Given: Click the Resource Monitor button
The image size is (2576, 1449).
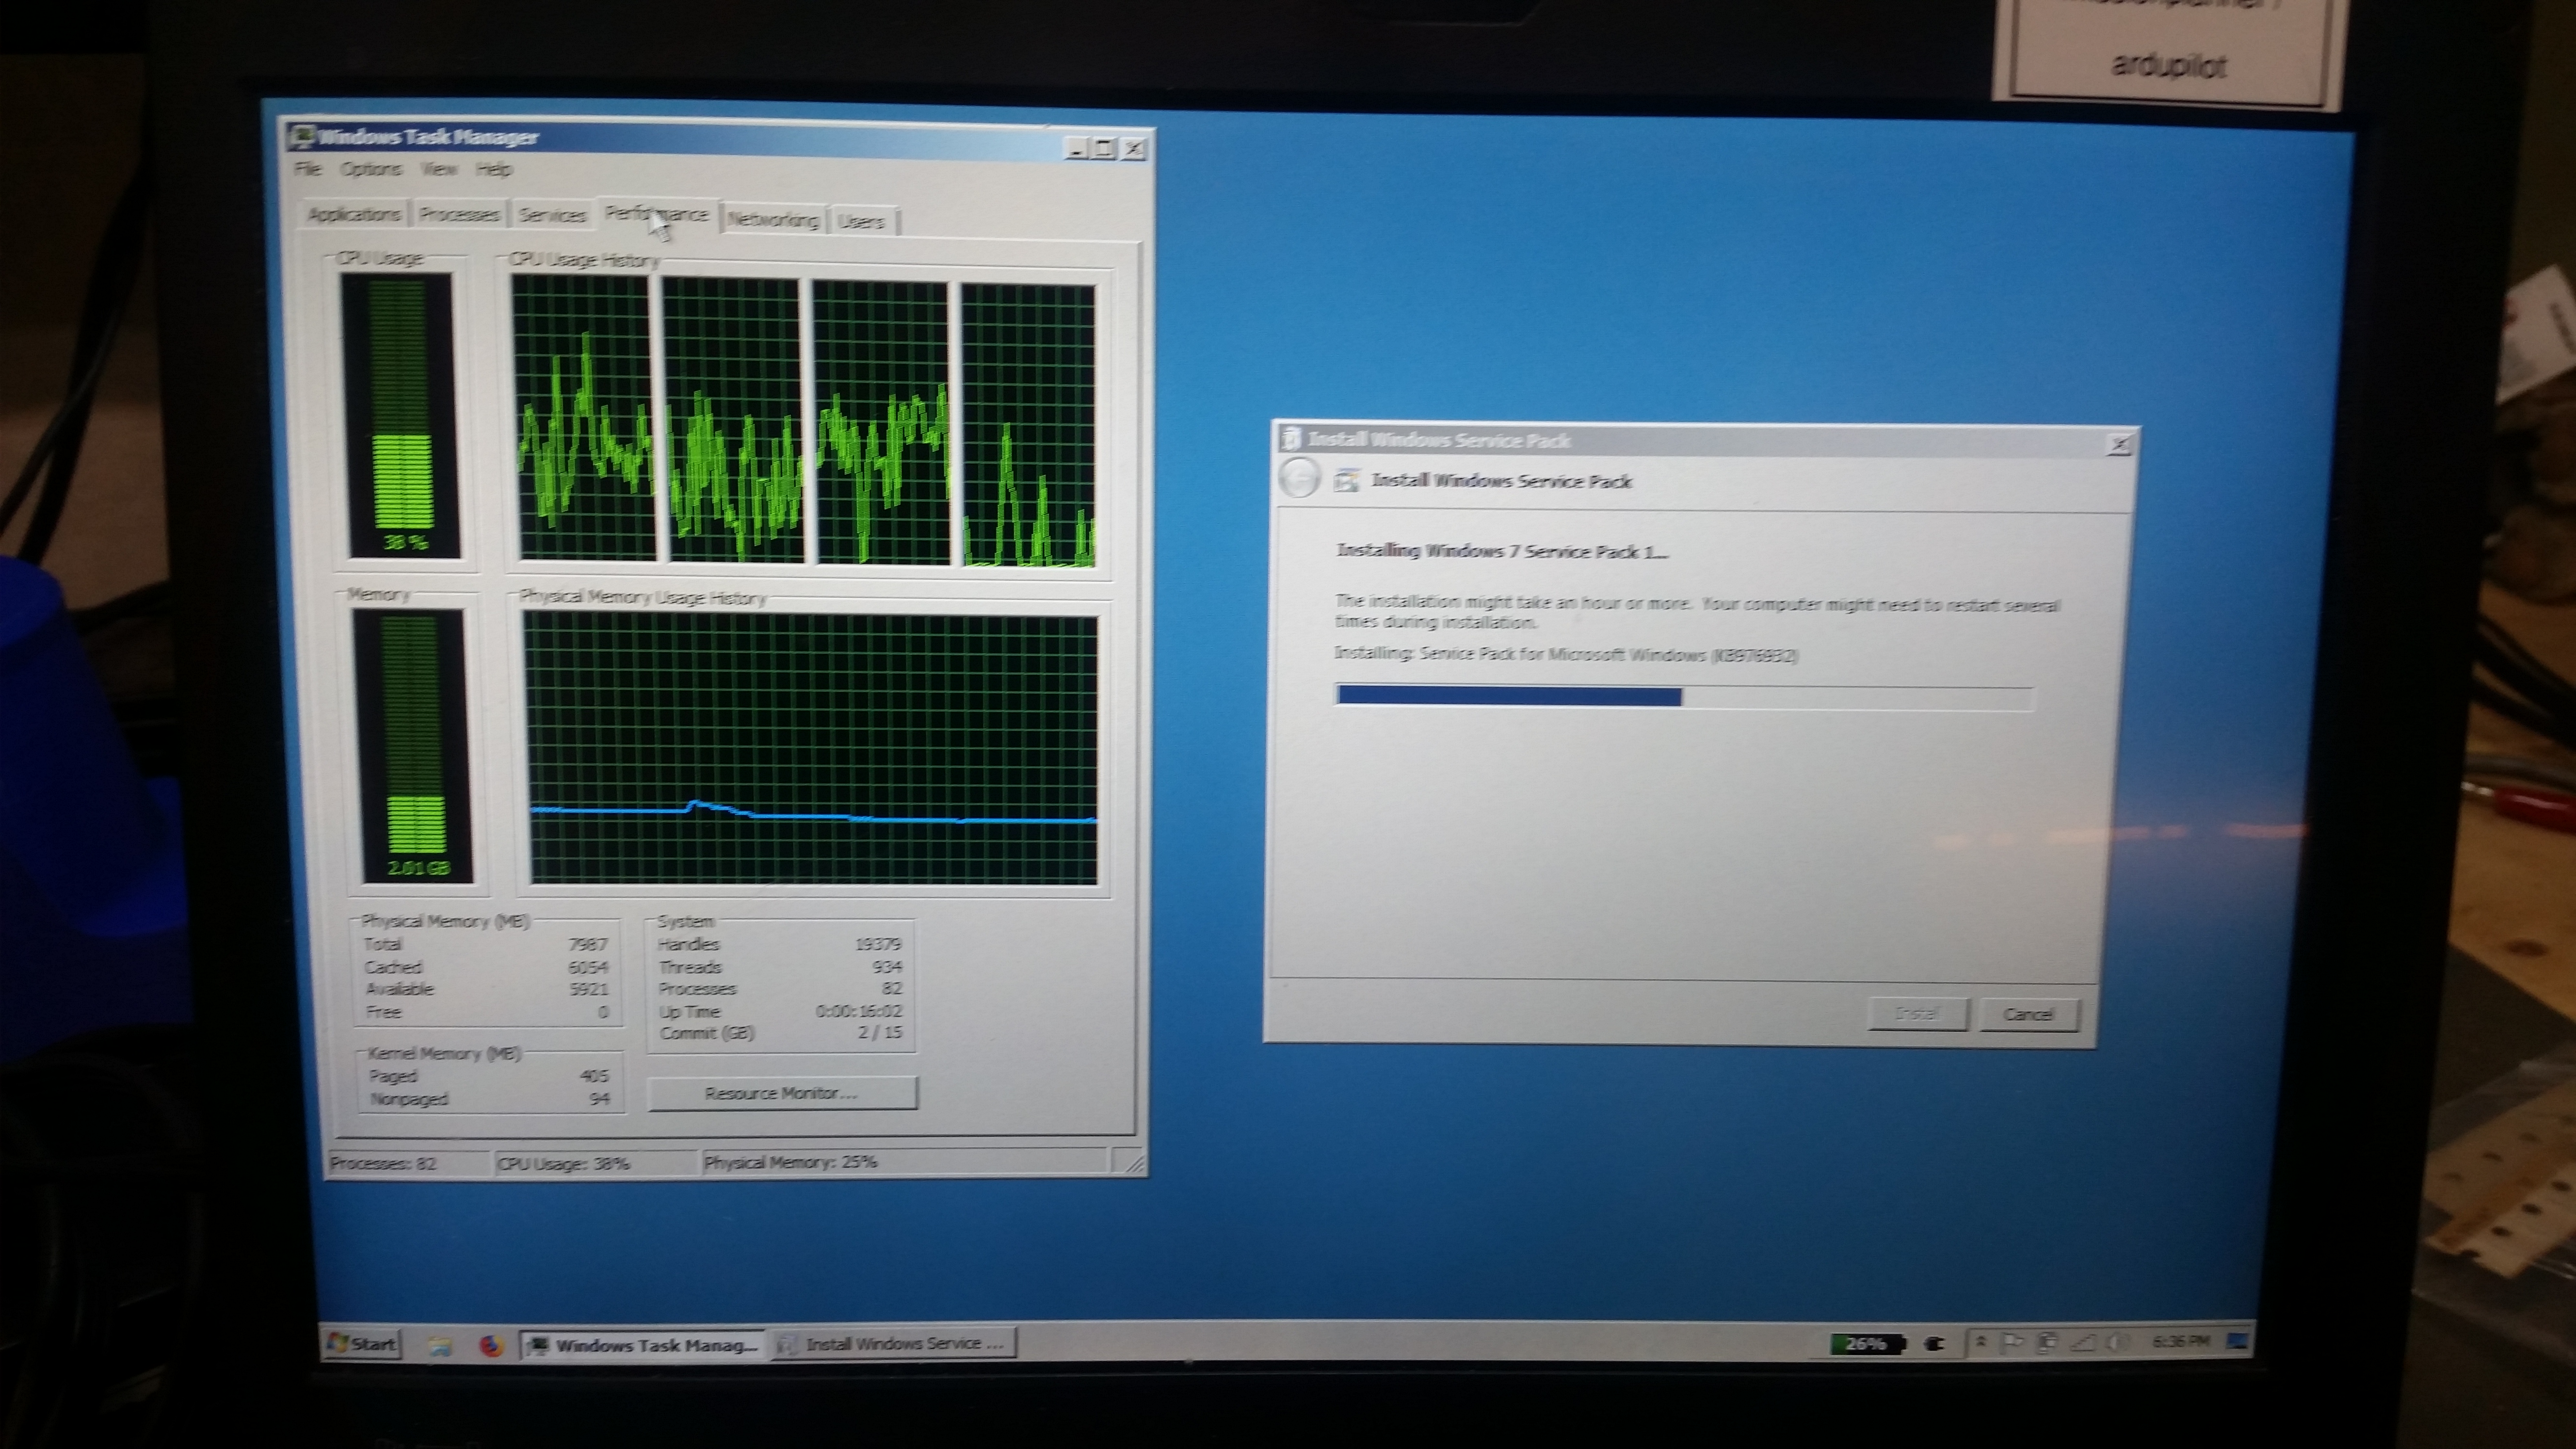Looking at the screenshot, I should (x=782, y=1093).
